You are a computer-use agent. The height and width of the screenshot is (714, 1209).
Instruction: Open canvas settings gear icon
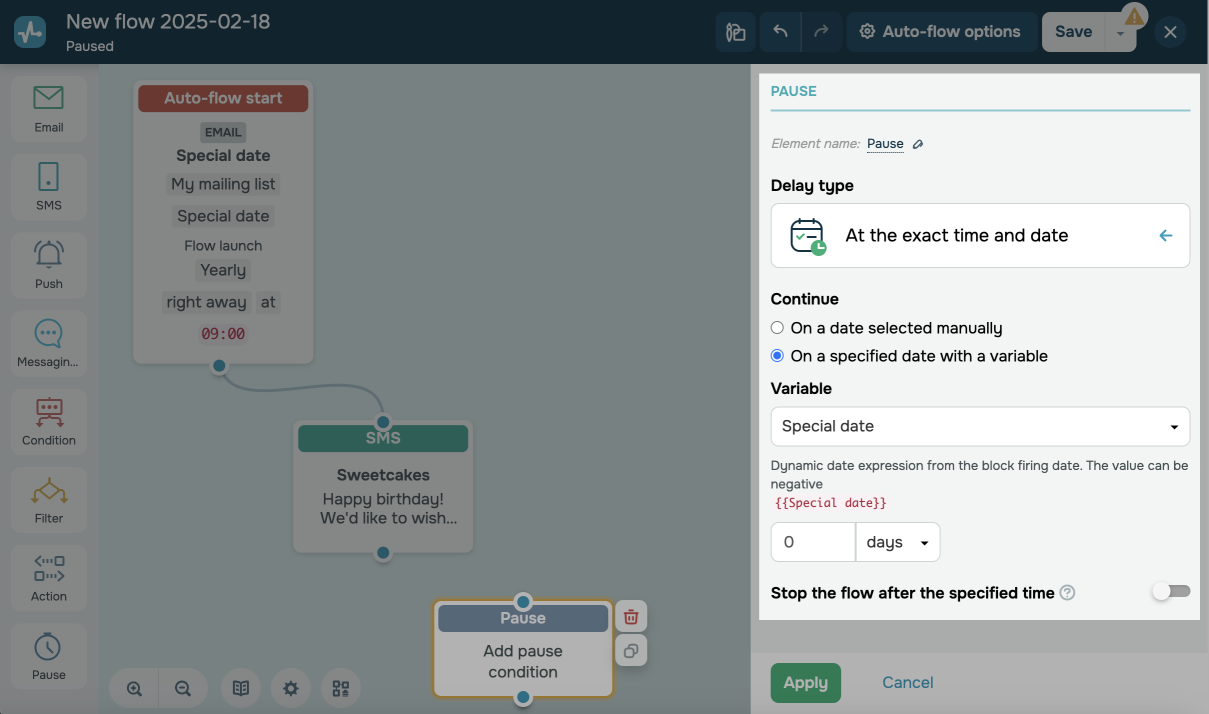(x=291, y=688)
